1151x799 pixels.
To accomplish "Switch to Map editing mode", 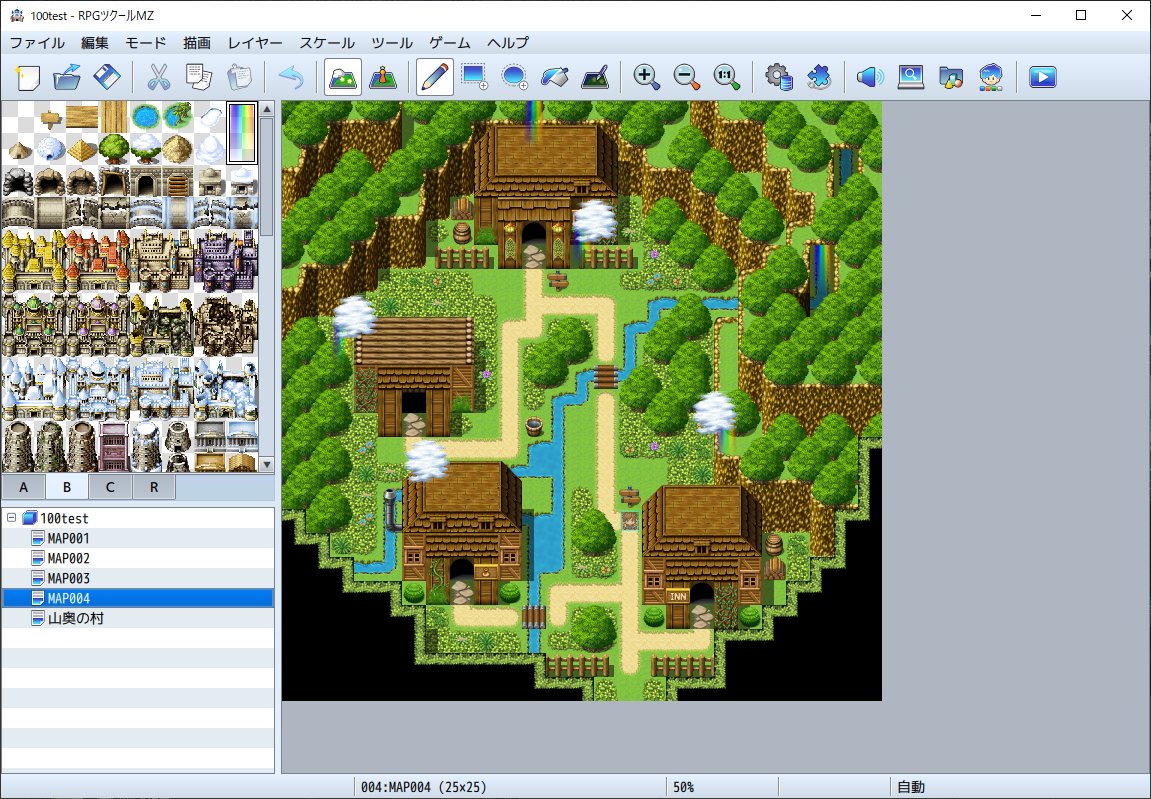I will coord(343,77).
